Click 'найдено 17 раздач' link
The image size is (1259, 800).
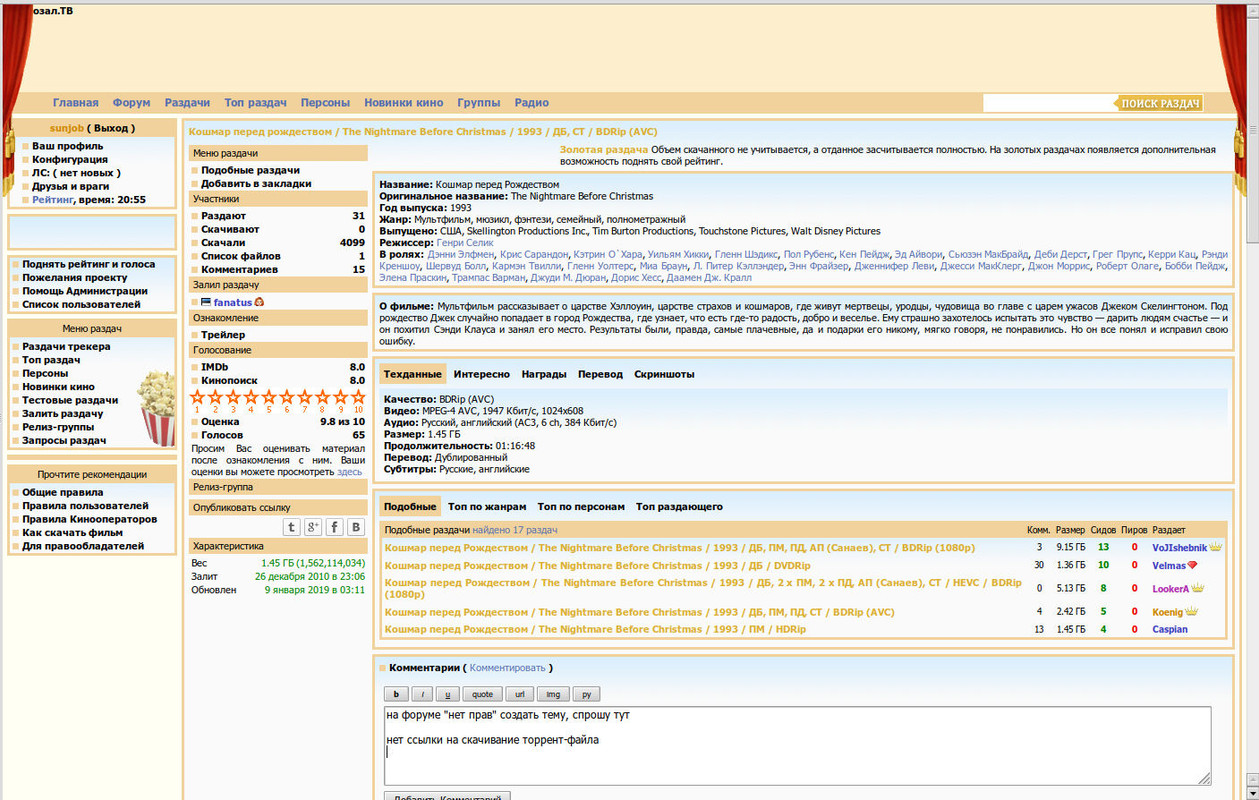(515, 530)
